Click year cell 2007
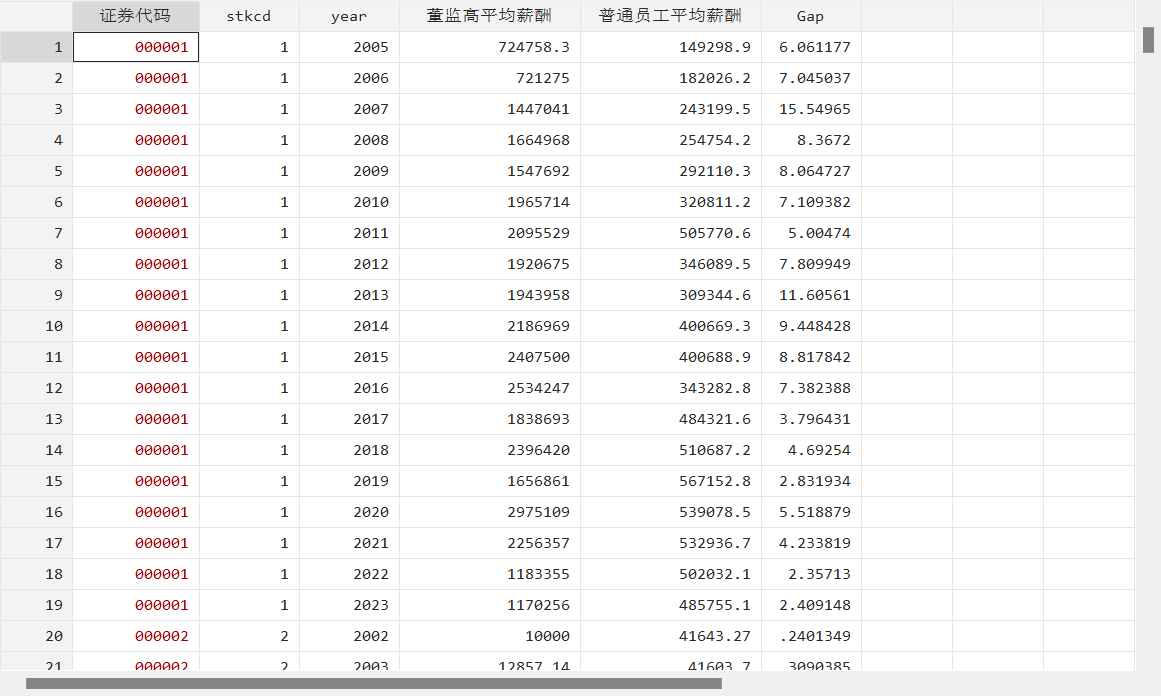1161x696 pixels. click(x=349, y=109)
